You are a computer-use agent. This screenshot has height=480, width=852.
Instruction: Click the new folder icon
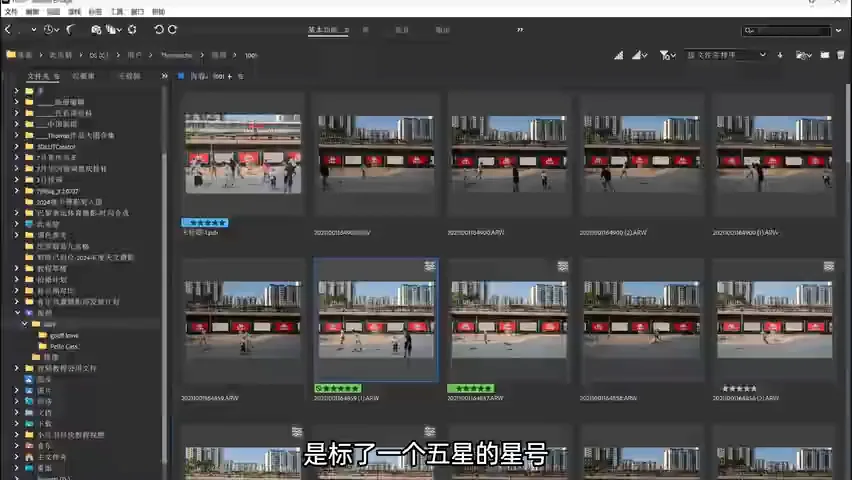coord(825,55)
